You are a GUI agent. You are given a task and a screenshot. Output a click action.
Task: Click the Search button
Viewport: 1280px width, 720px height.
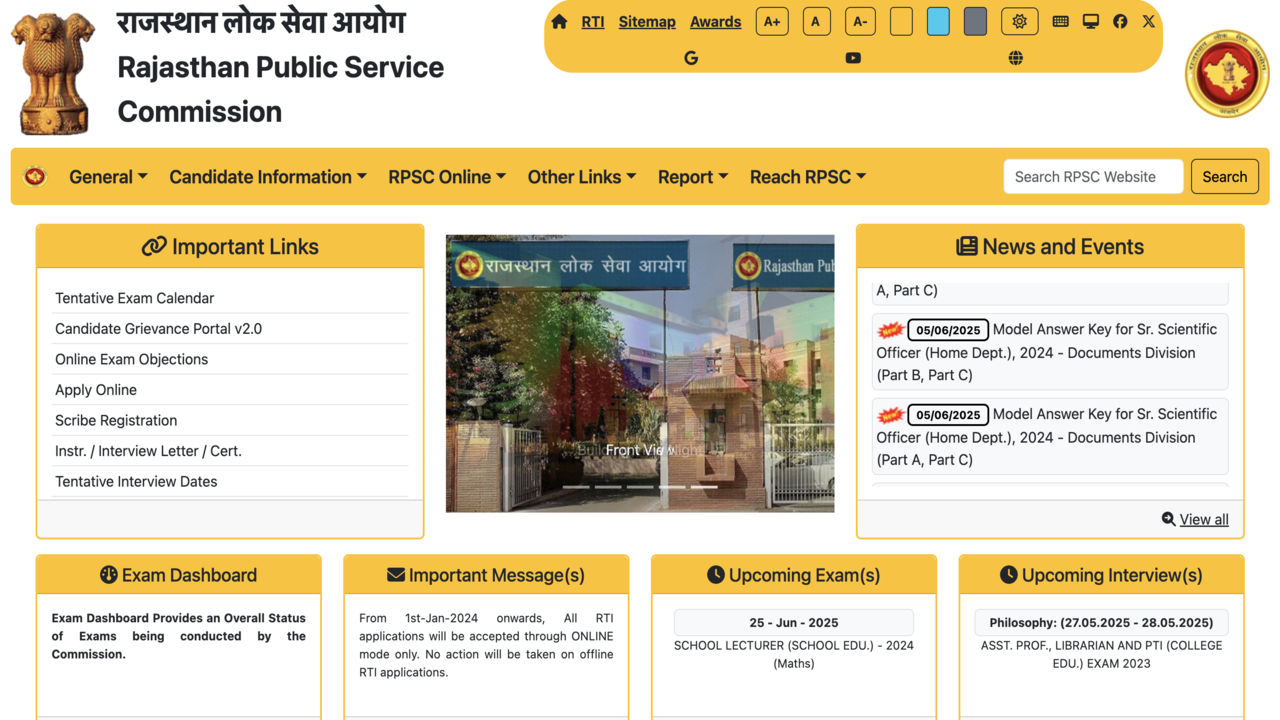coord(1224,177)
